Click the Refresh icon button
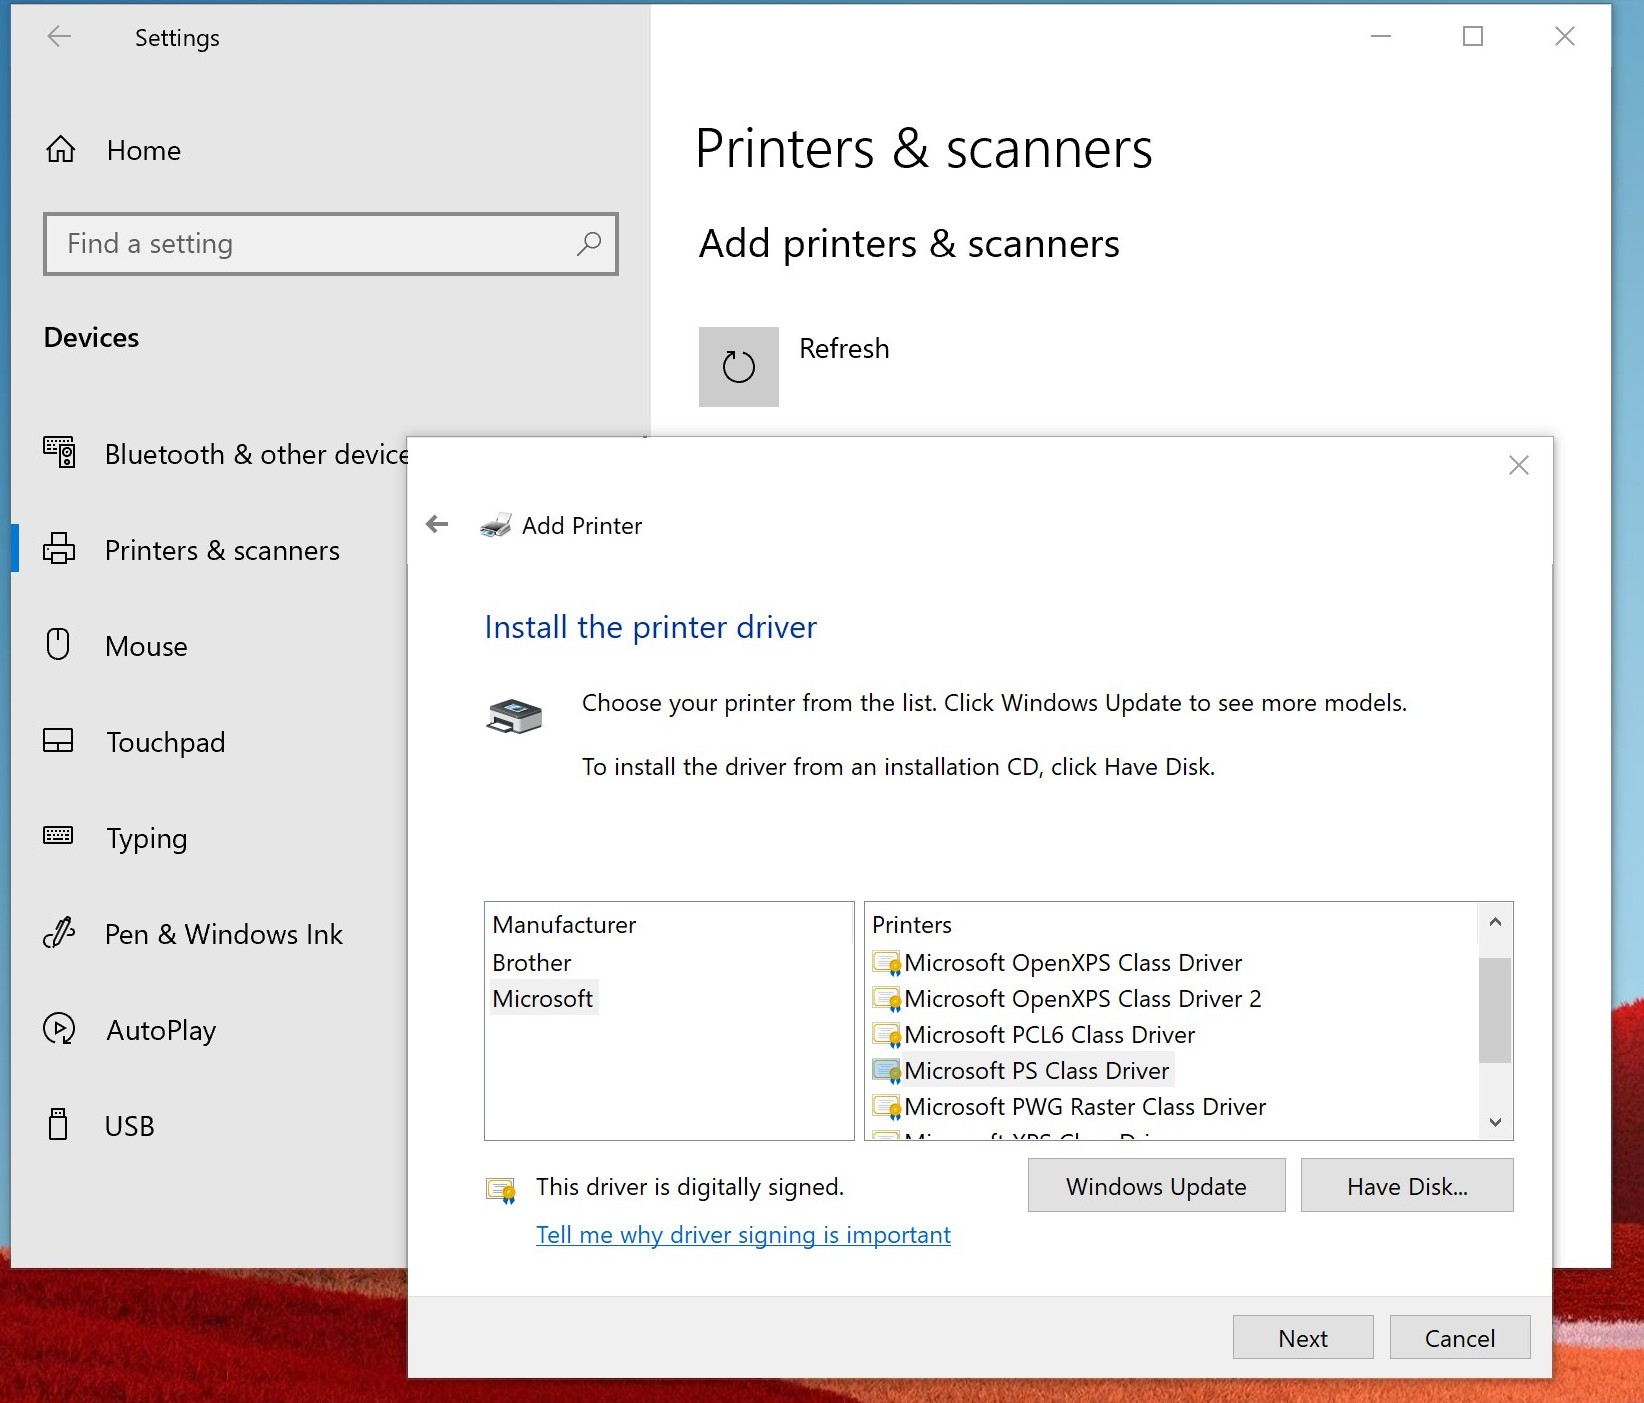This screenshot has height=1403, width=1644. [739, 367]
